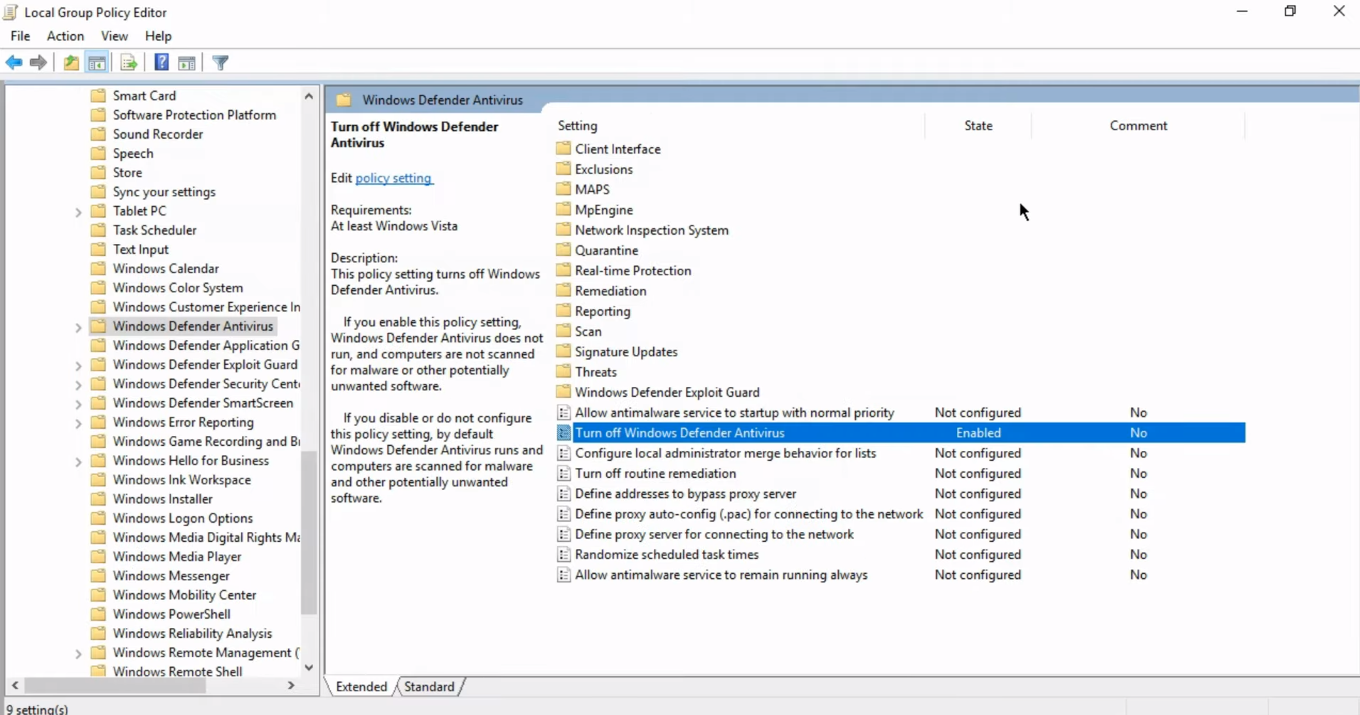Select Windows Ink Workspace in the tree
This screenshot has height=715, width=1360.
pos(181,480)
